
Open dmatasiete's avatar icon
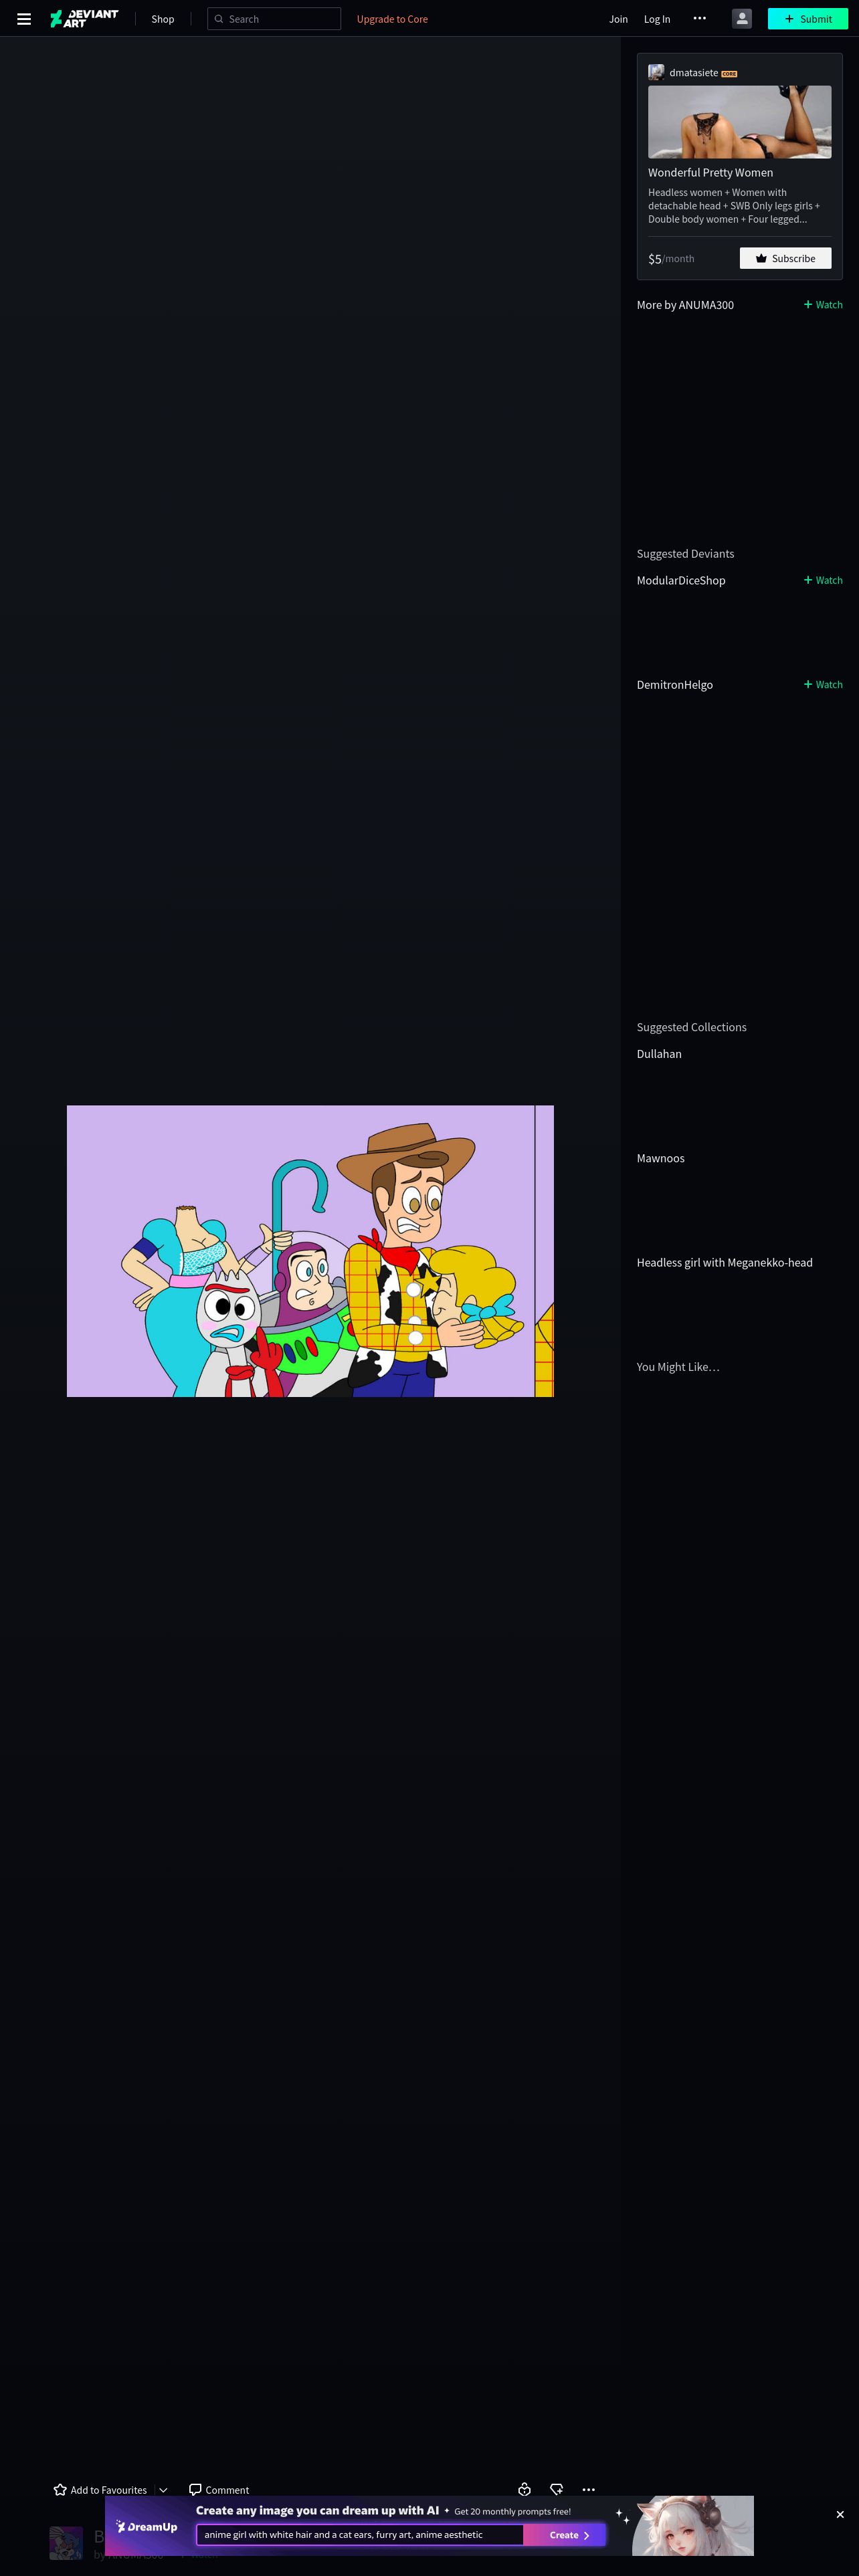pyautogui.click(x=656, y=72)
